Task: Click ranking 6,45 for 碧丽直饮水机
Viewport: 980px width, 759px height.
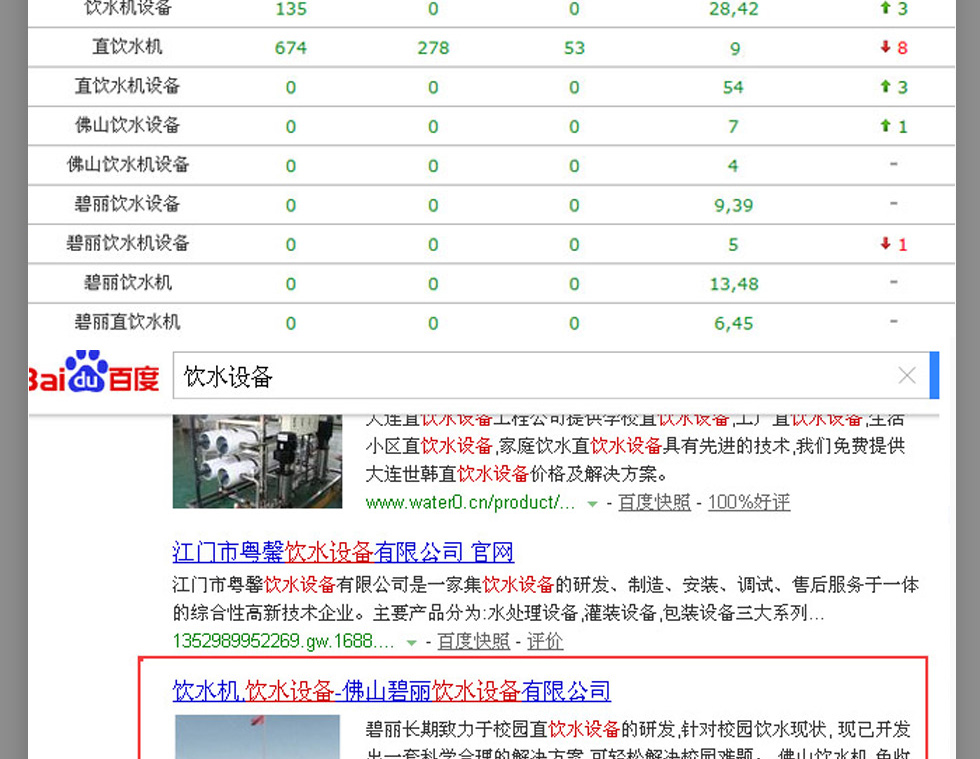Action: click(733, 324)
